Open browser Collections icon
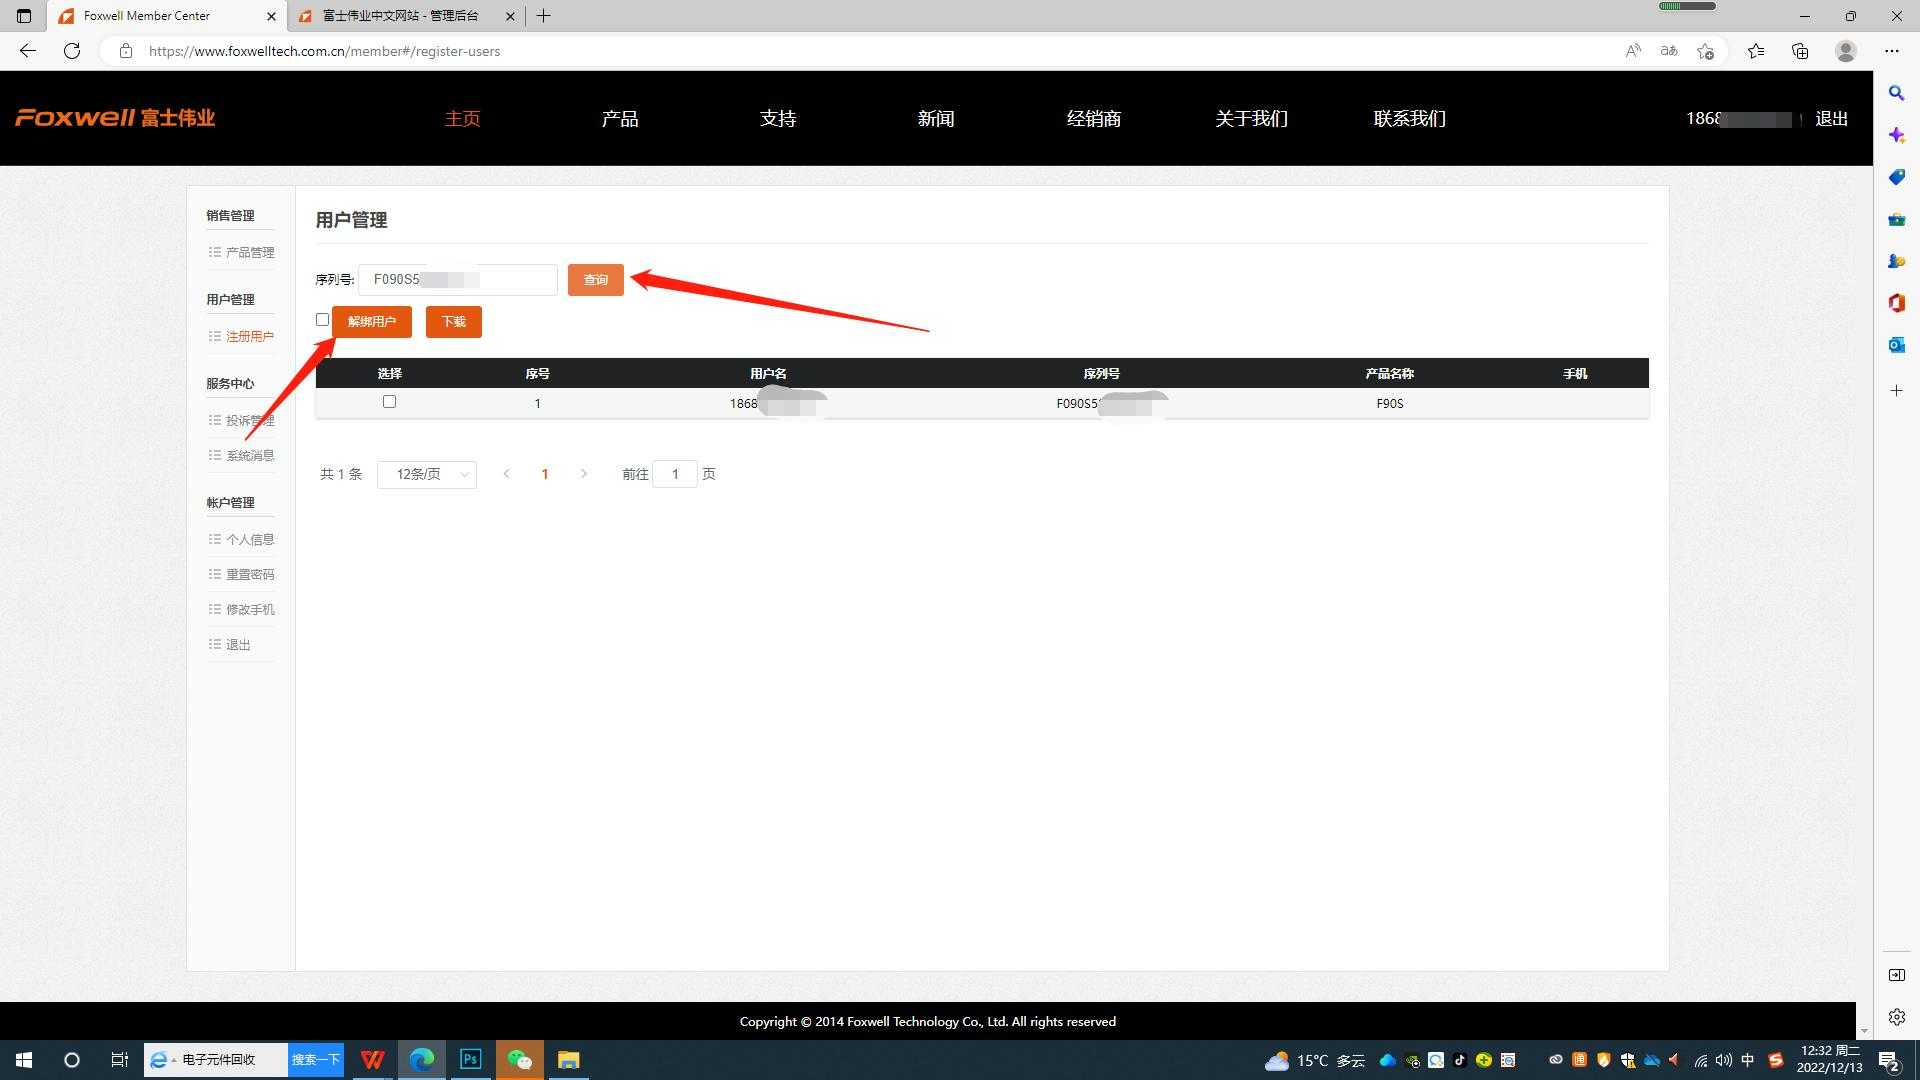Image resolution: width=1920 pixels, height=1080 pixels. pyautogui.click(x=1800, y=51)
